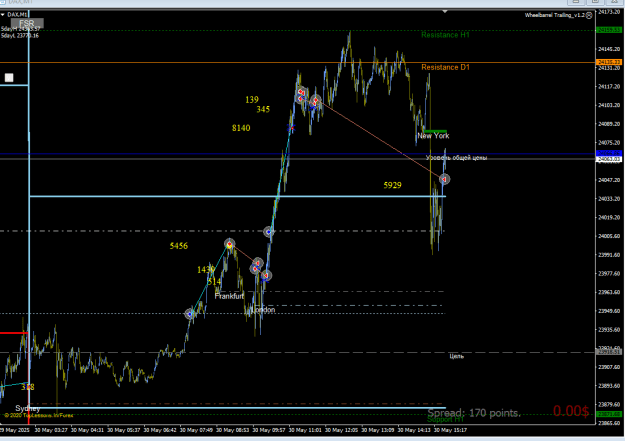Click the 24145.20 price on the scale

(x=609, y=49)
